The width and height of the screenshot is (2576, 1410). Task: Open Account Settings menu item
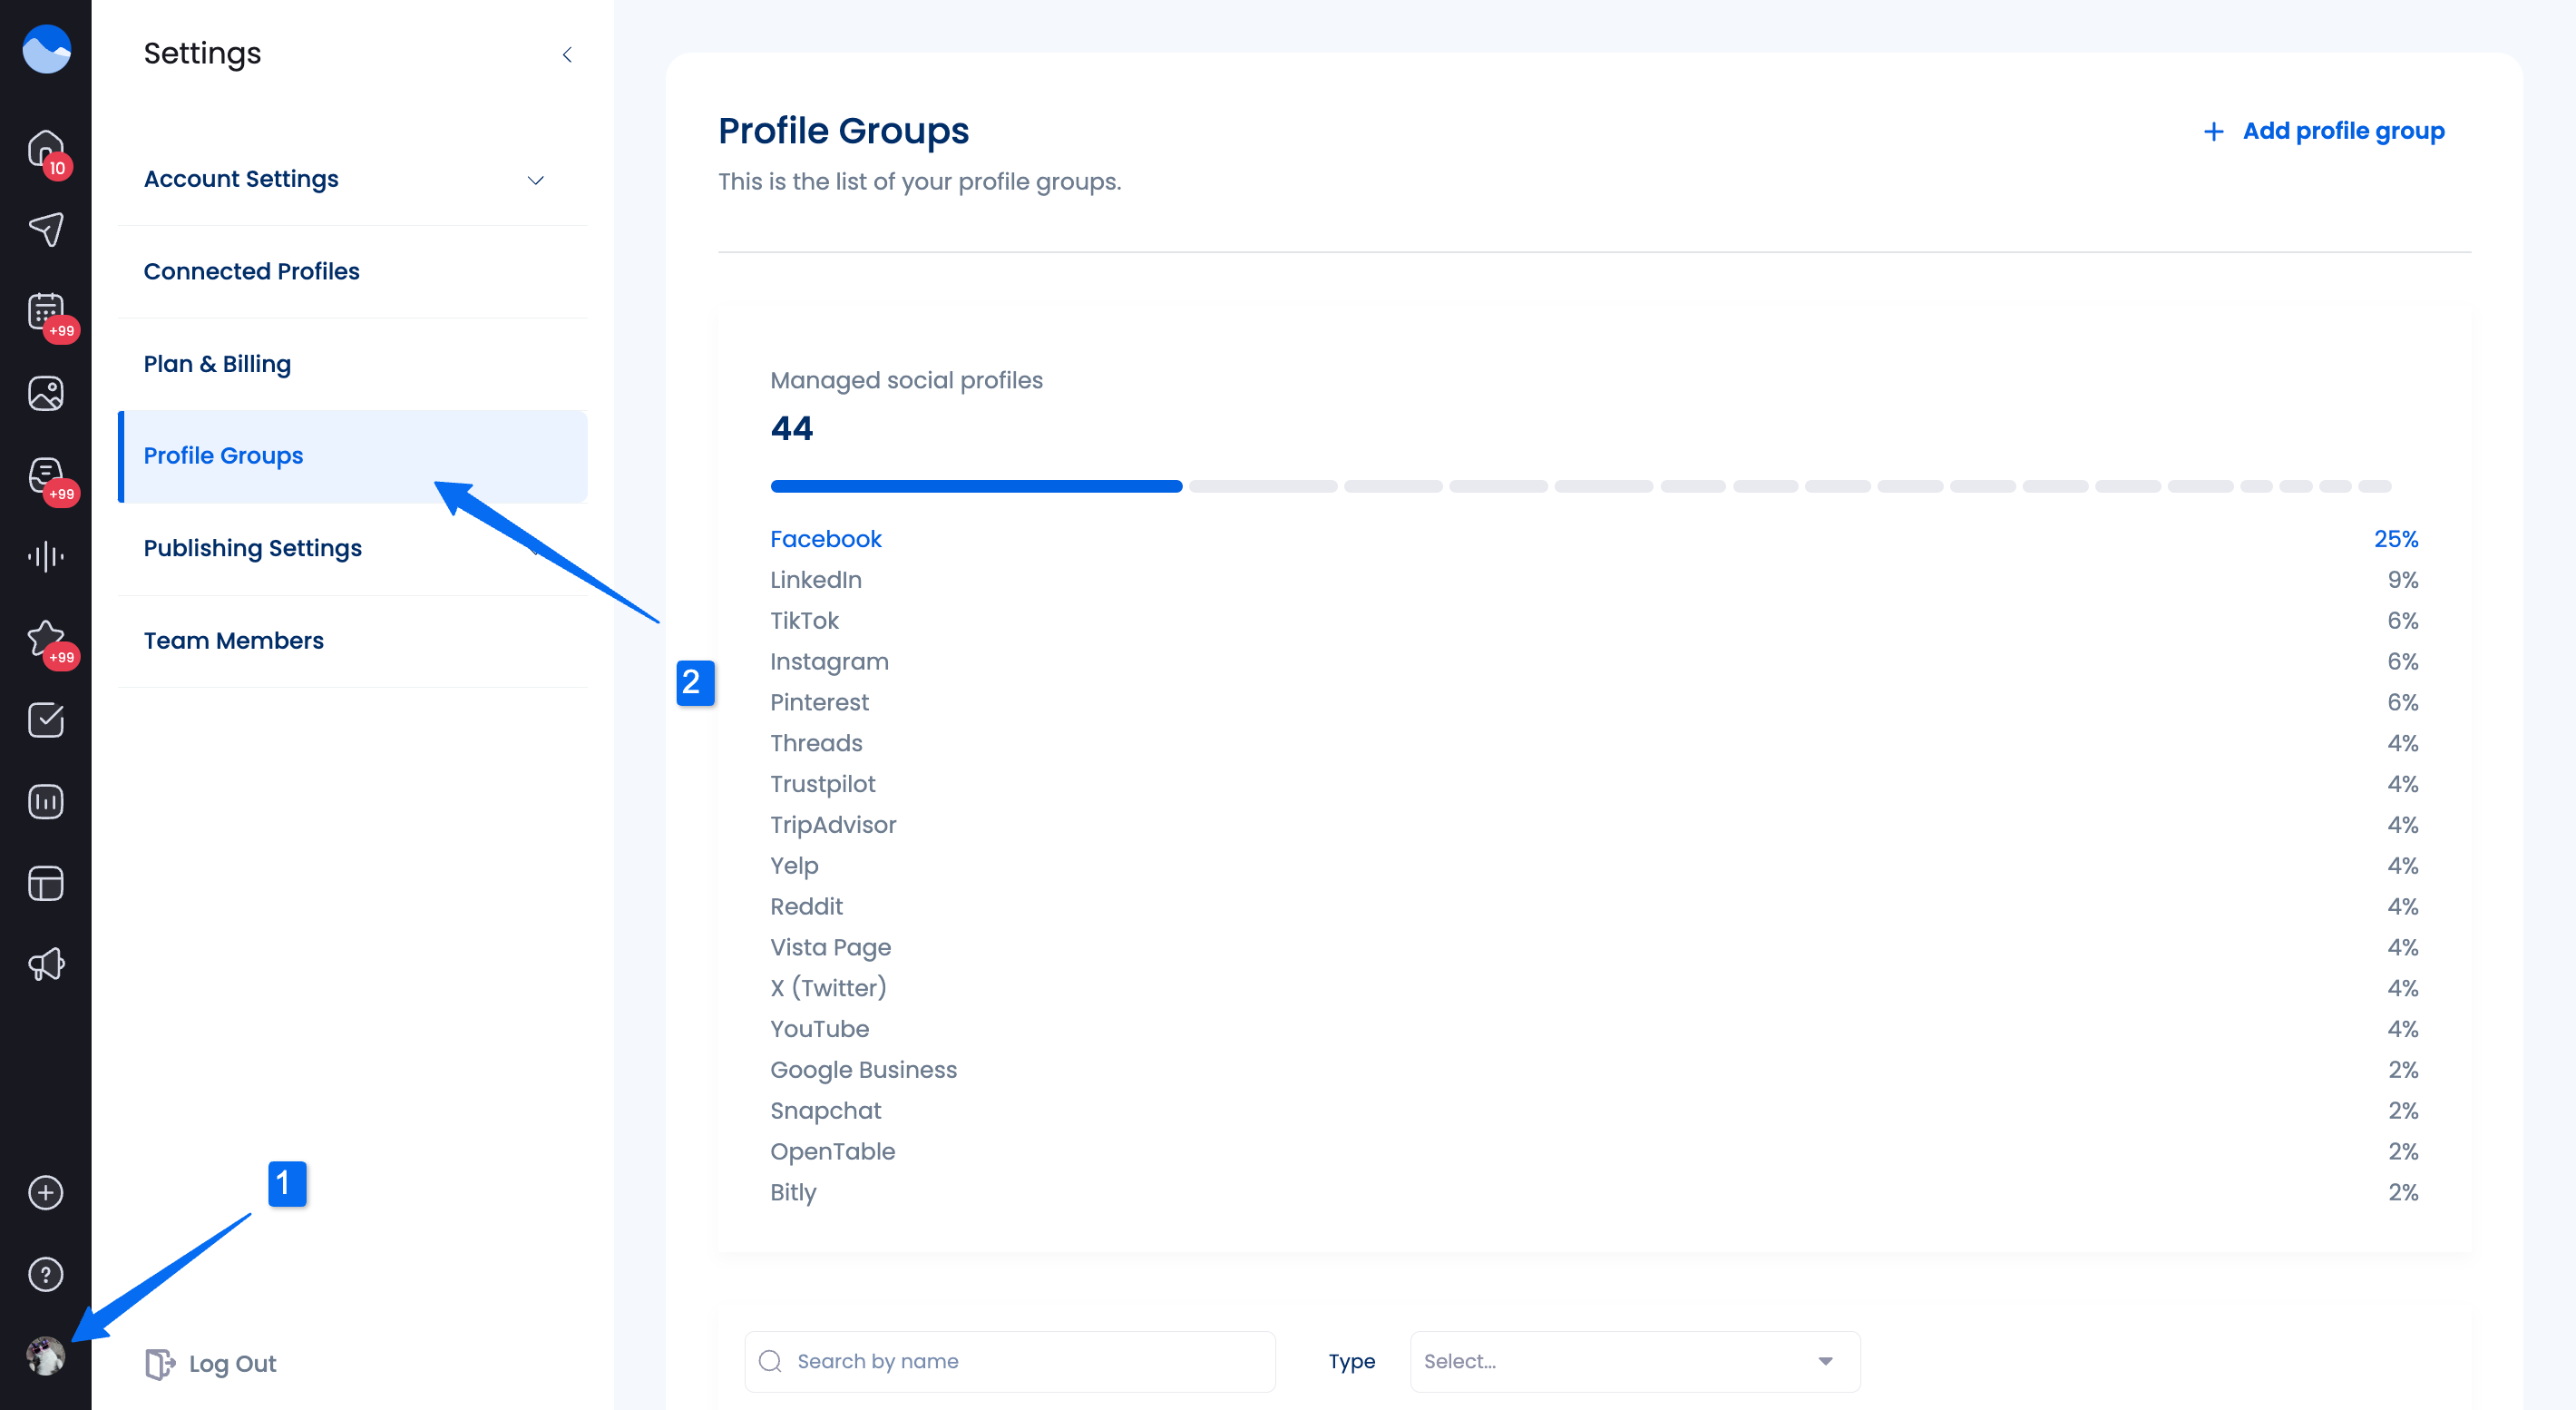tap(353, 179)
